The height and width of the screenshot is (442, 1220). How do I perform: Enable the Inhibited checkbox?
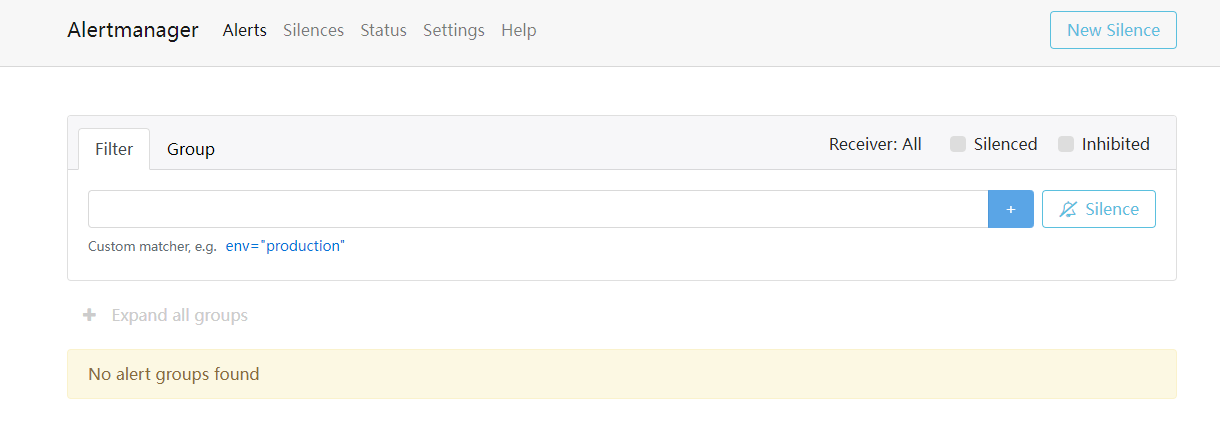1066,144
